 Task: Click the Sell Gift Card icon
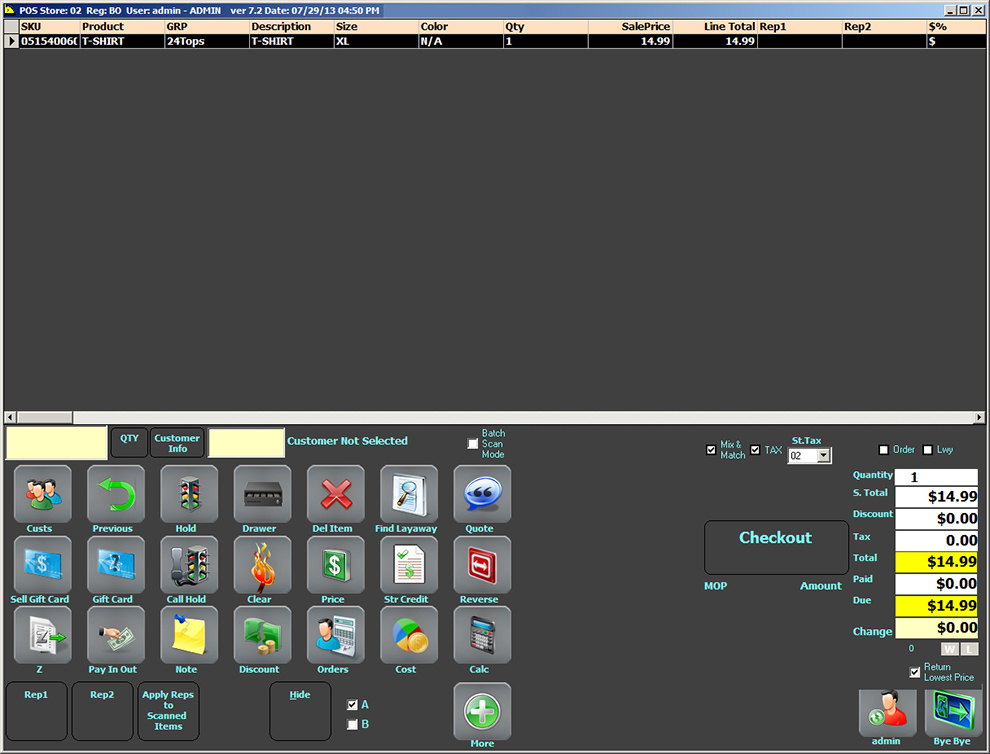click(42, 565)
